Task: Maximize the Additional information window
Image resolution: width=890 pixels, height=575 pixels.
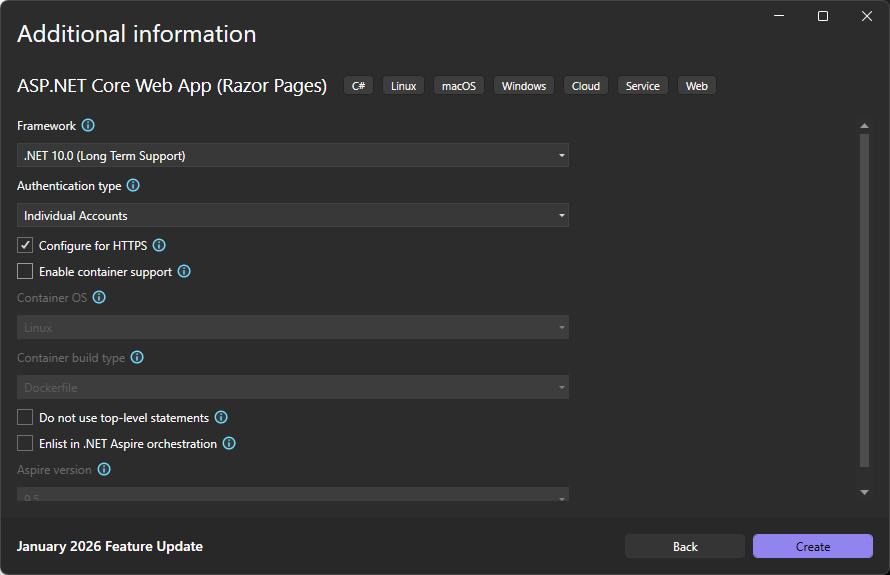Action: pos(823,16)
